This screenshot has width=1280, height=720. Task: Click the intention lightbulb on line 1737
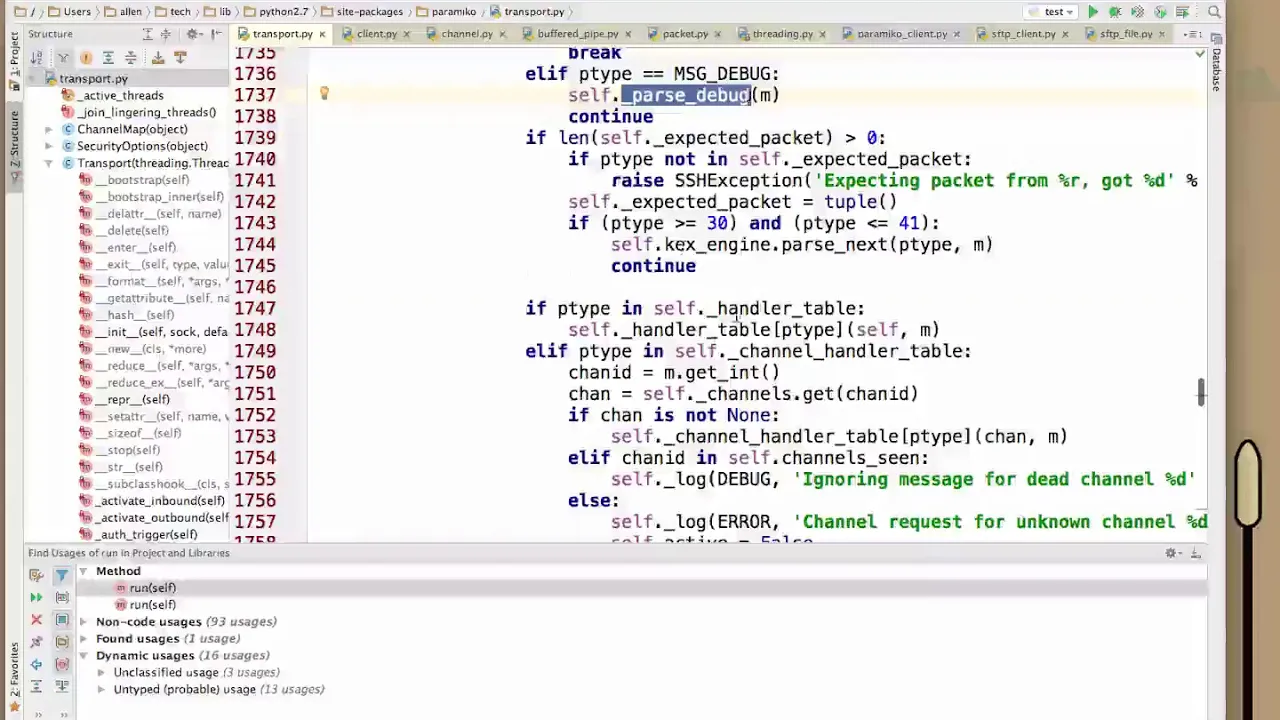click(324, 94)
